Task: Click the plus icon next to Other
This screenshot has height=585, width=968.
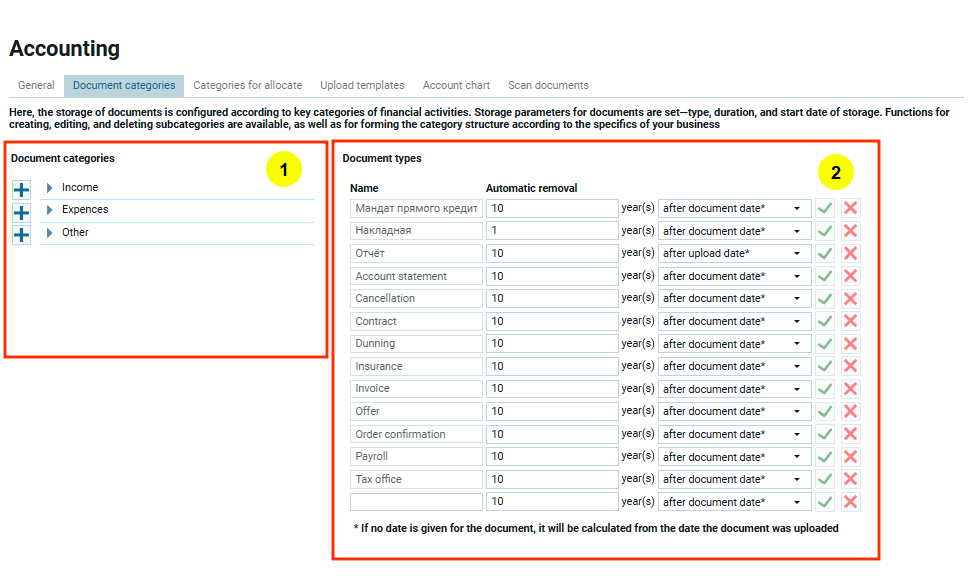Action: [x=21, y=235]
